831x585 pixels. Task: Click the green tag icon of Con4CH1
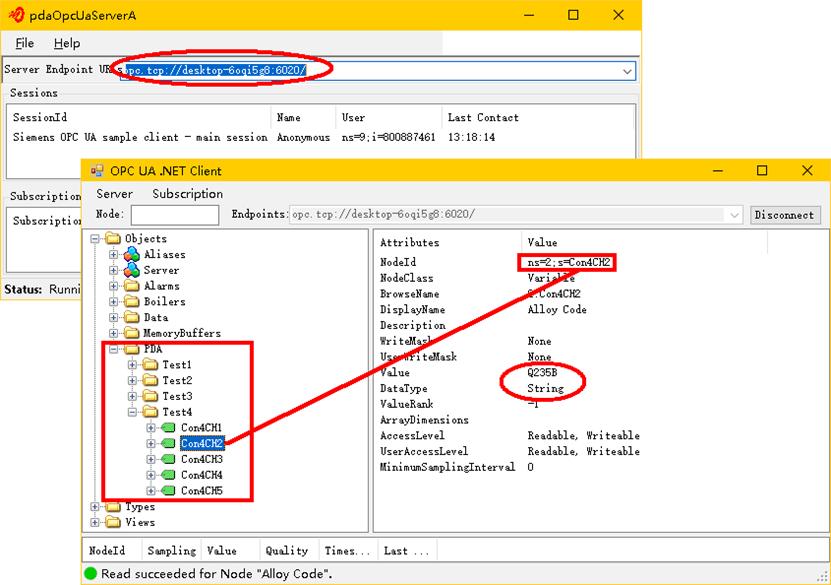[x=168, y=428]
